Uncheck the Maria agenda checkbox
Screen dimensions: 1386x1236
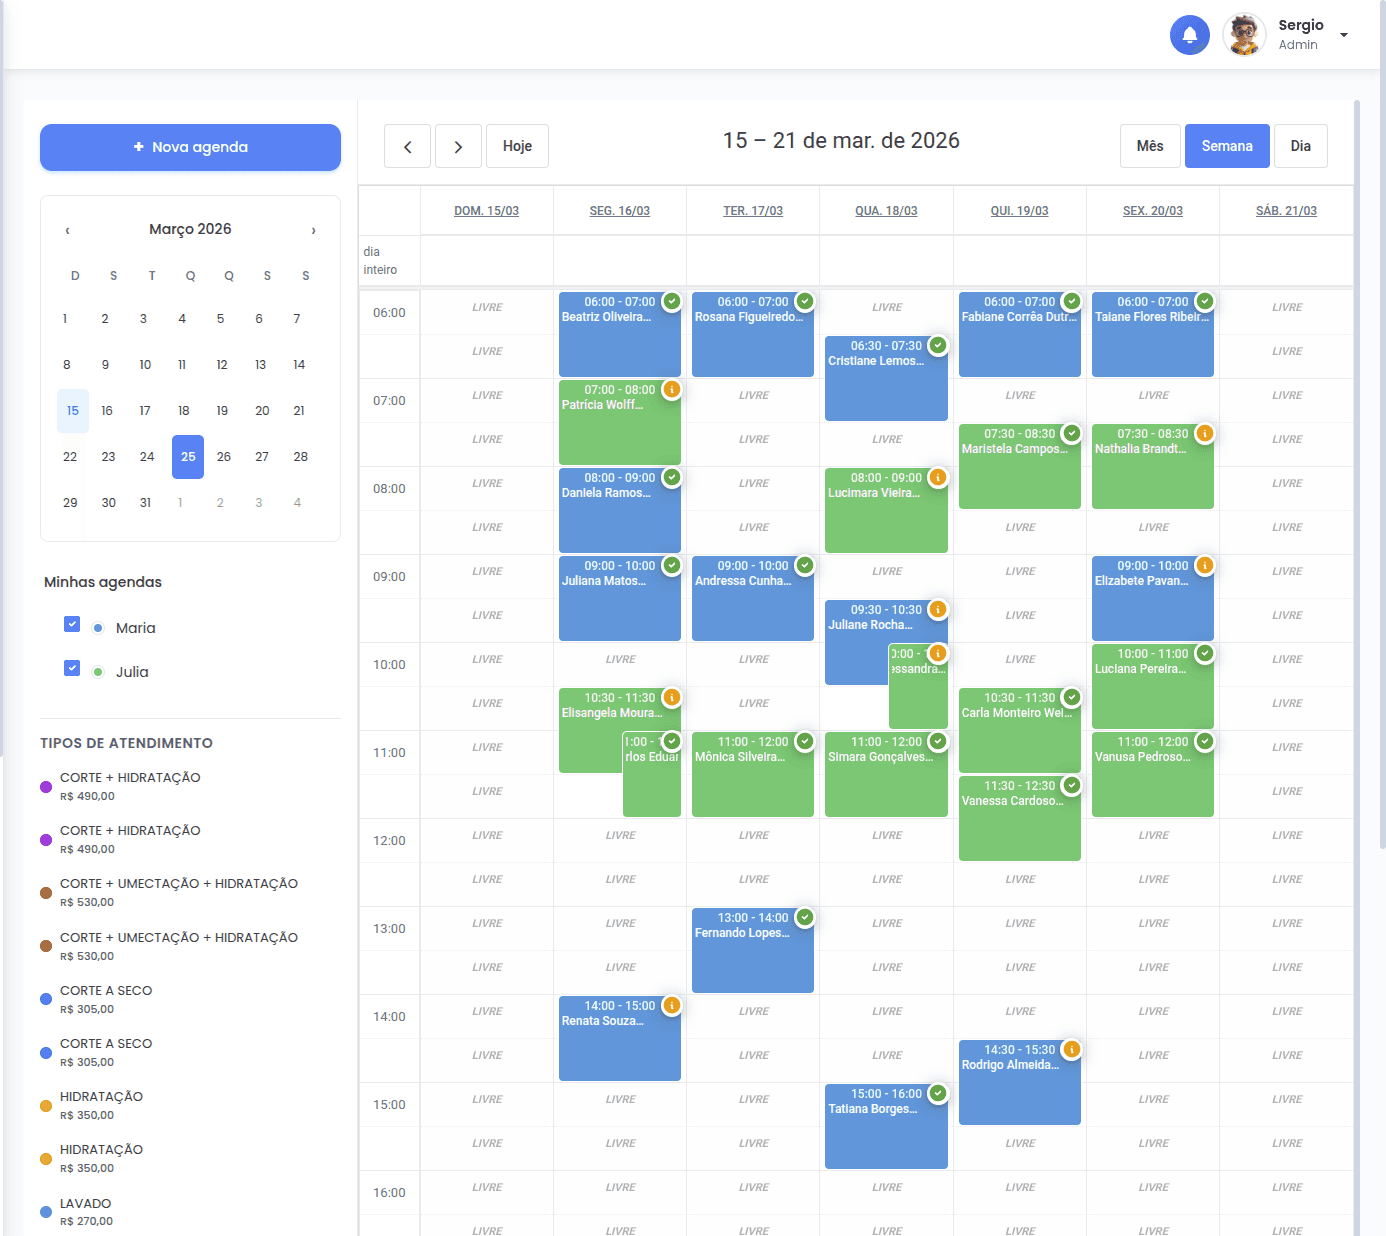(x=72, y=624)
